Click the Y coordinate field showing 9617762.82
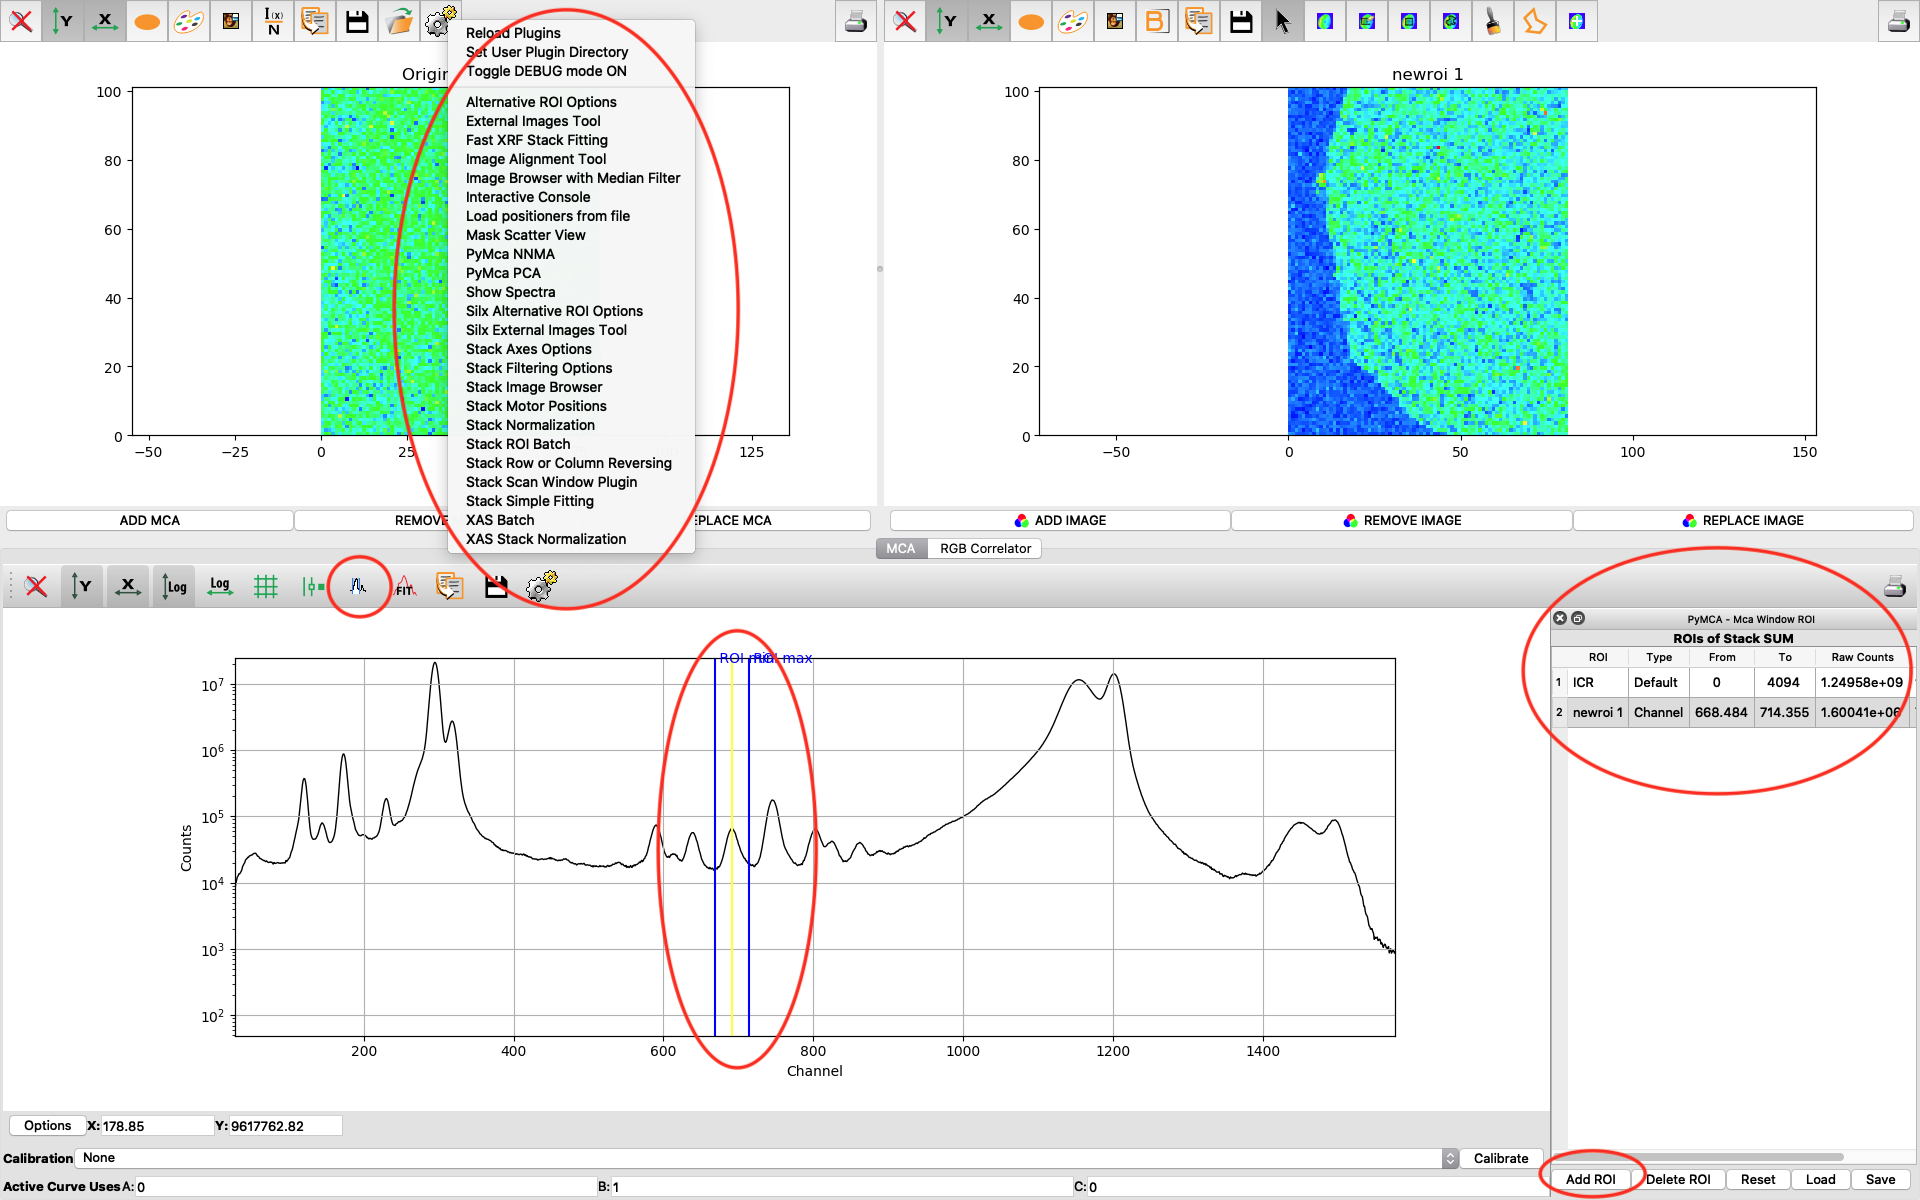This screenshot has width=1920, height=1200. [286, 1126]
